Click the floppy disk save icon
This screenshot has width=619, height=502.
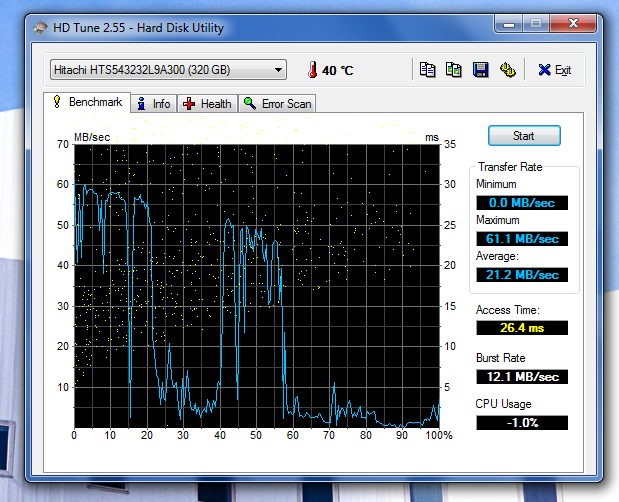tap(480, 70)
